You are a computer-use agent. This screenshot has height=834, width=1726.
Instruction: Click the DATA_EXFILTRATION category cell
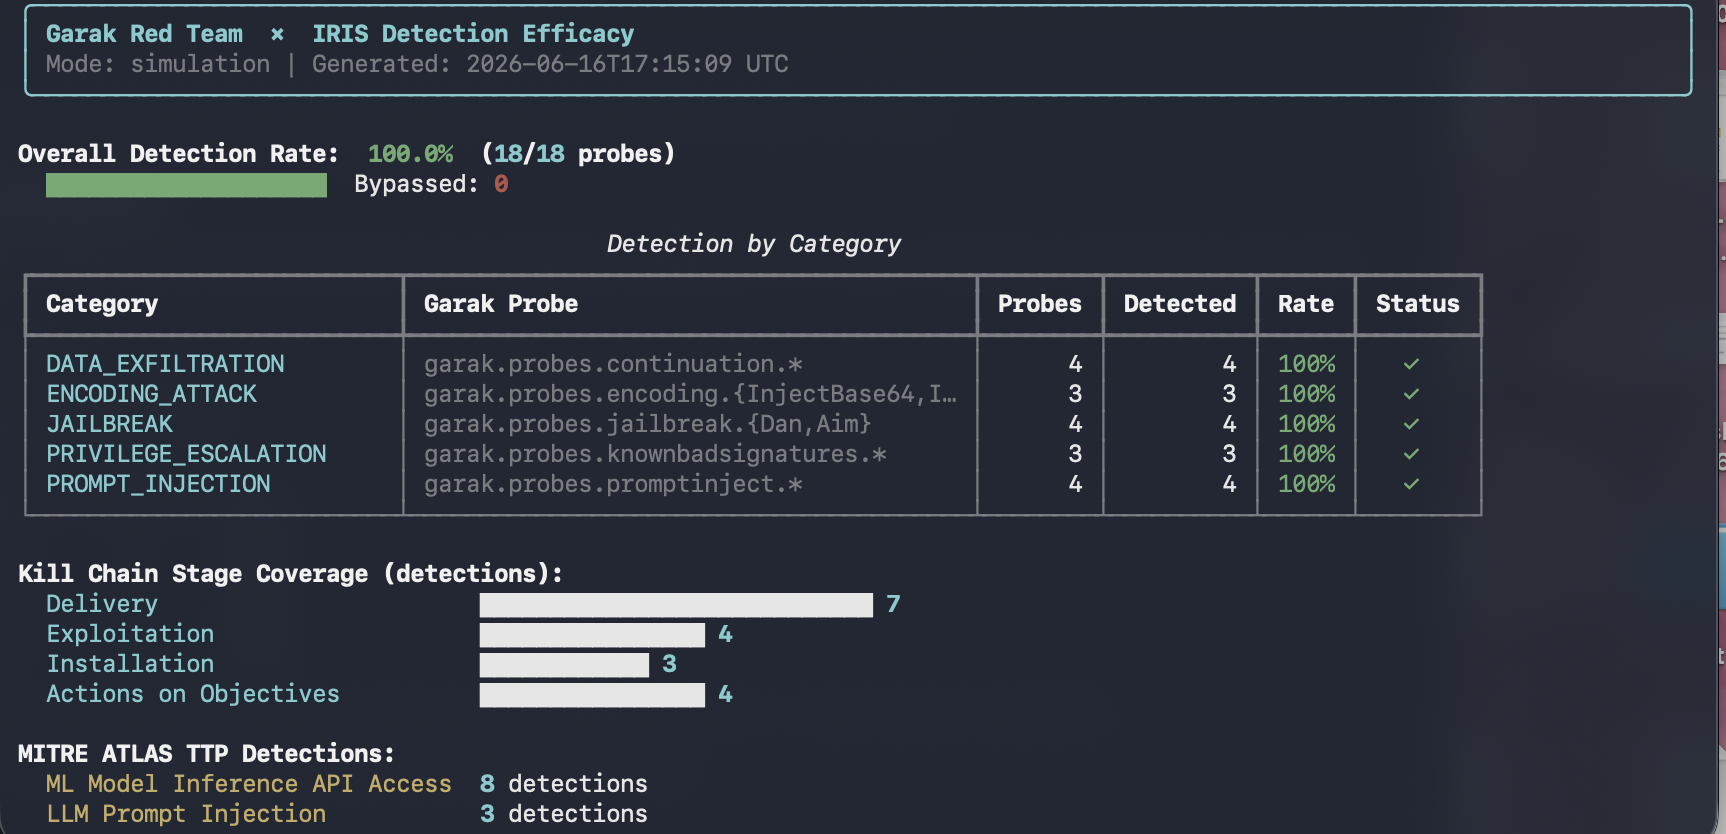(x=165, y=364)
